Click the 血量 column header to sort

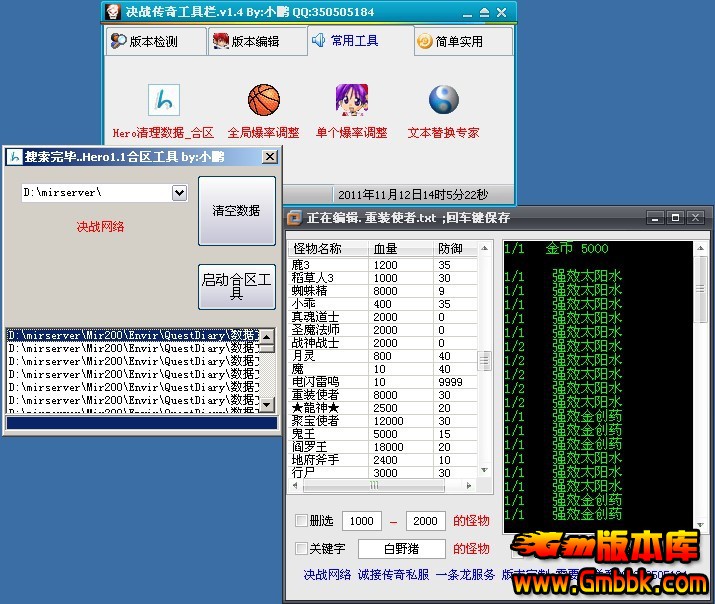(385, 249)
